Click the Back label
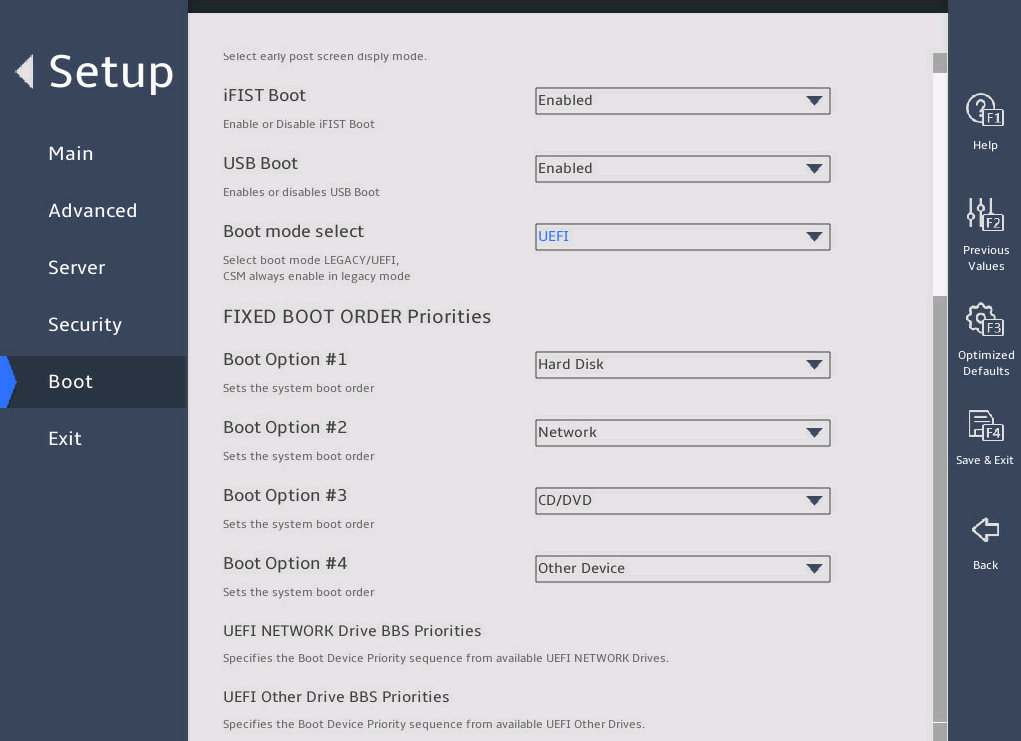The width and height of the screenshot is (1021, 741). coord(985,565)
